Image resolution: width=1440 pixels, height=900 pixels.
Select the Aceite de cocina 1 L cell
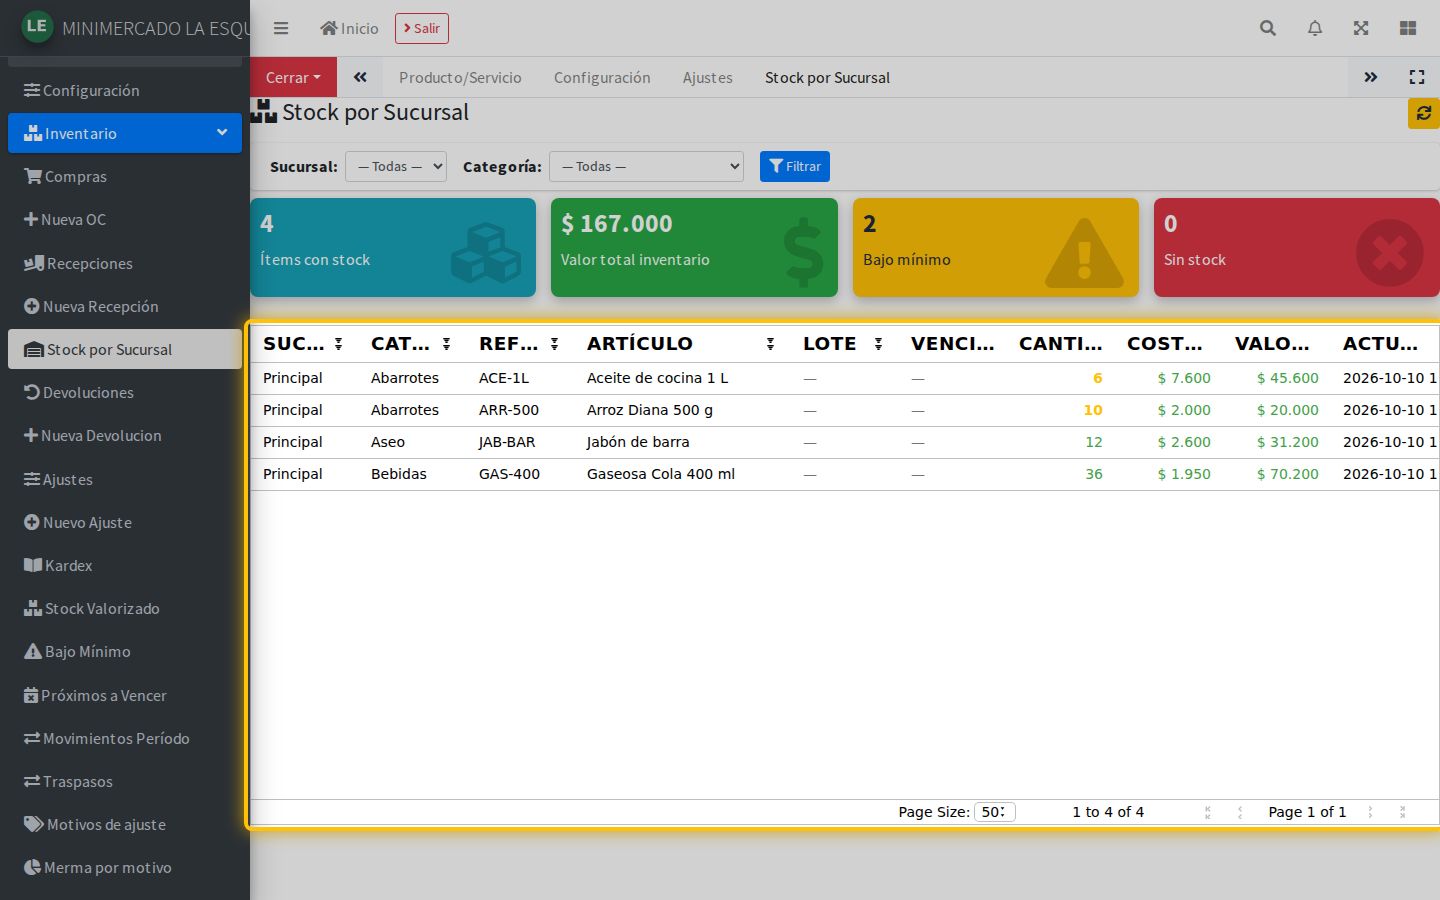click(x=683, y=378)
